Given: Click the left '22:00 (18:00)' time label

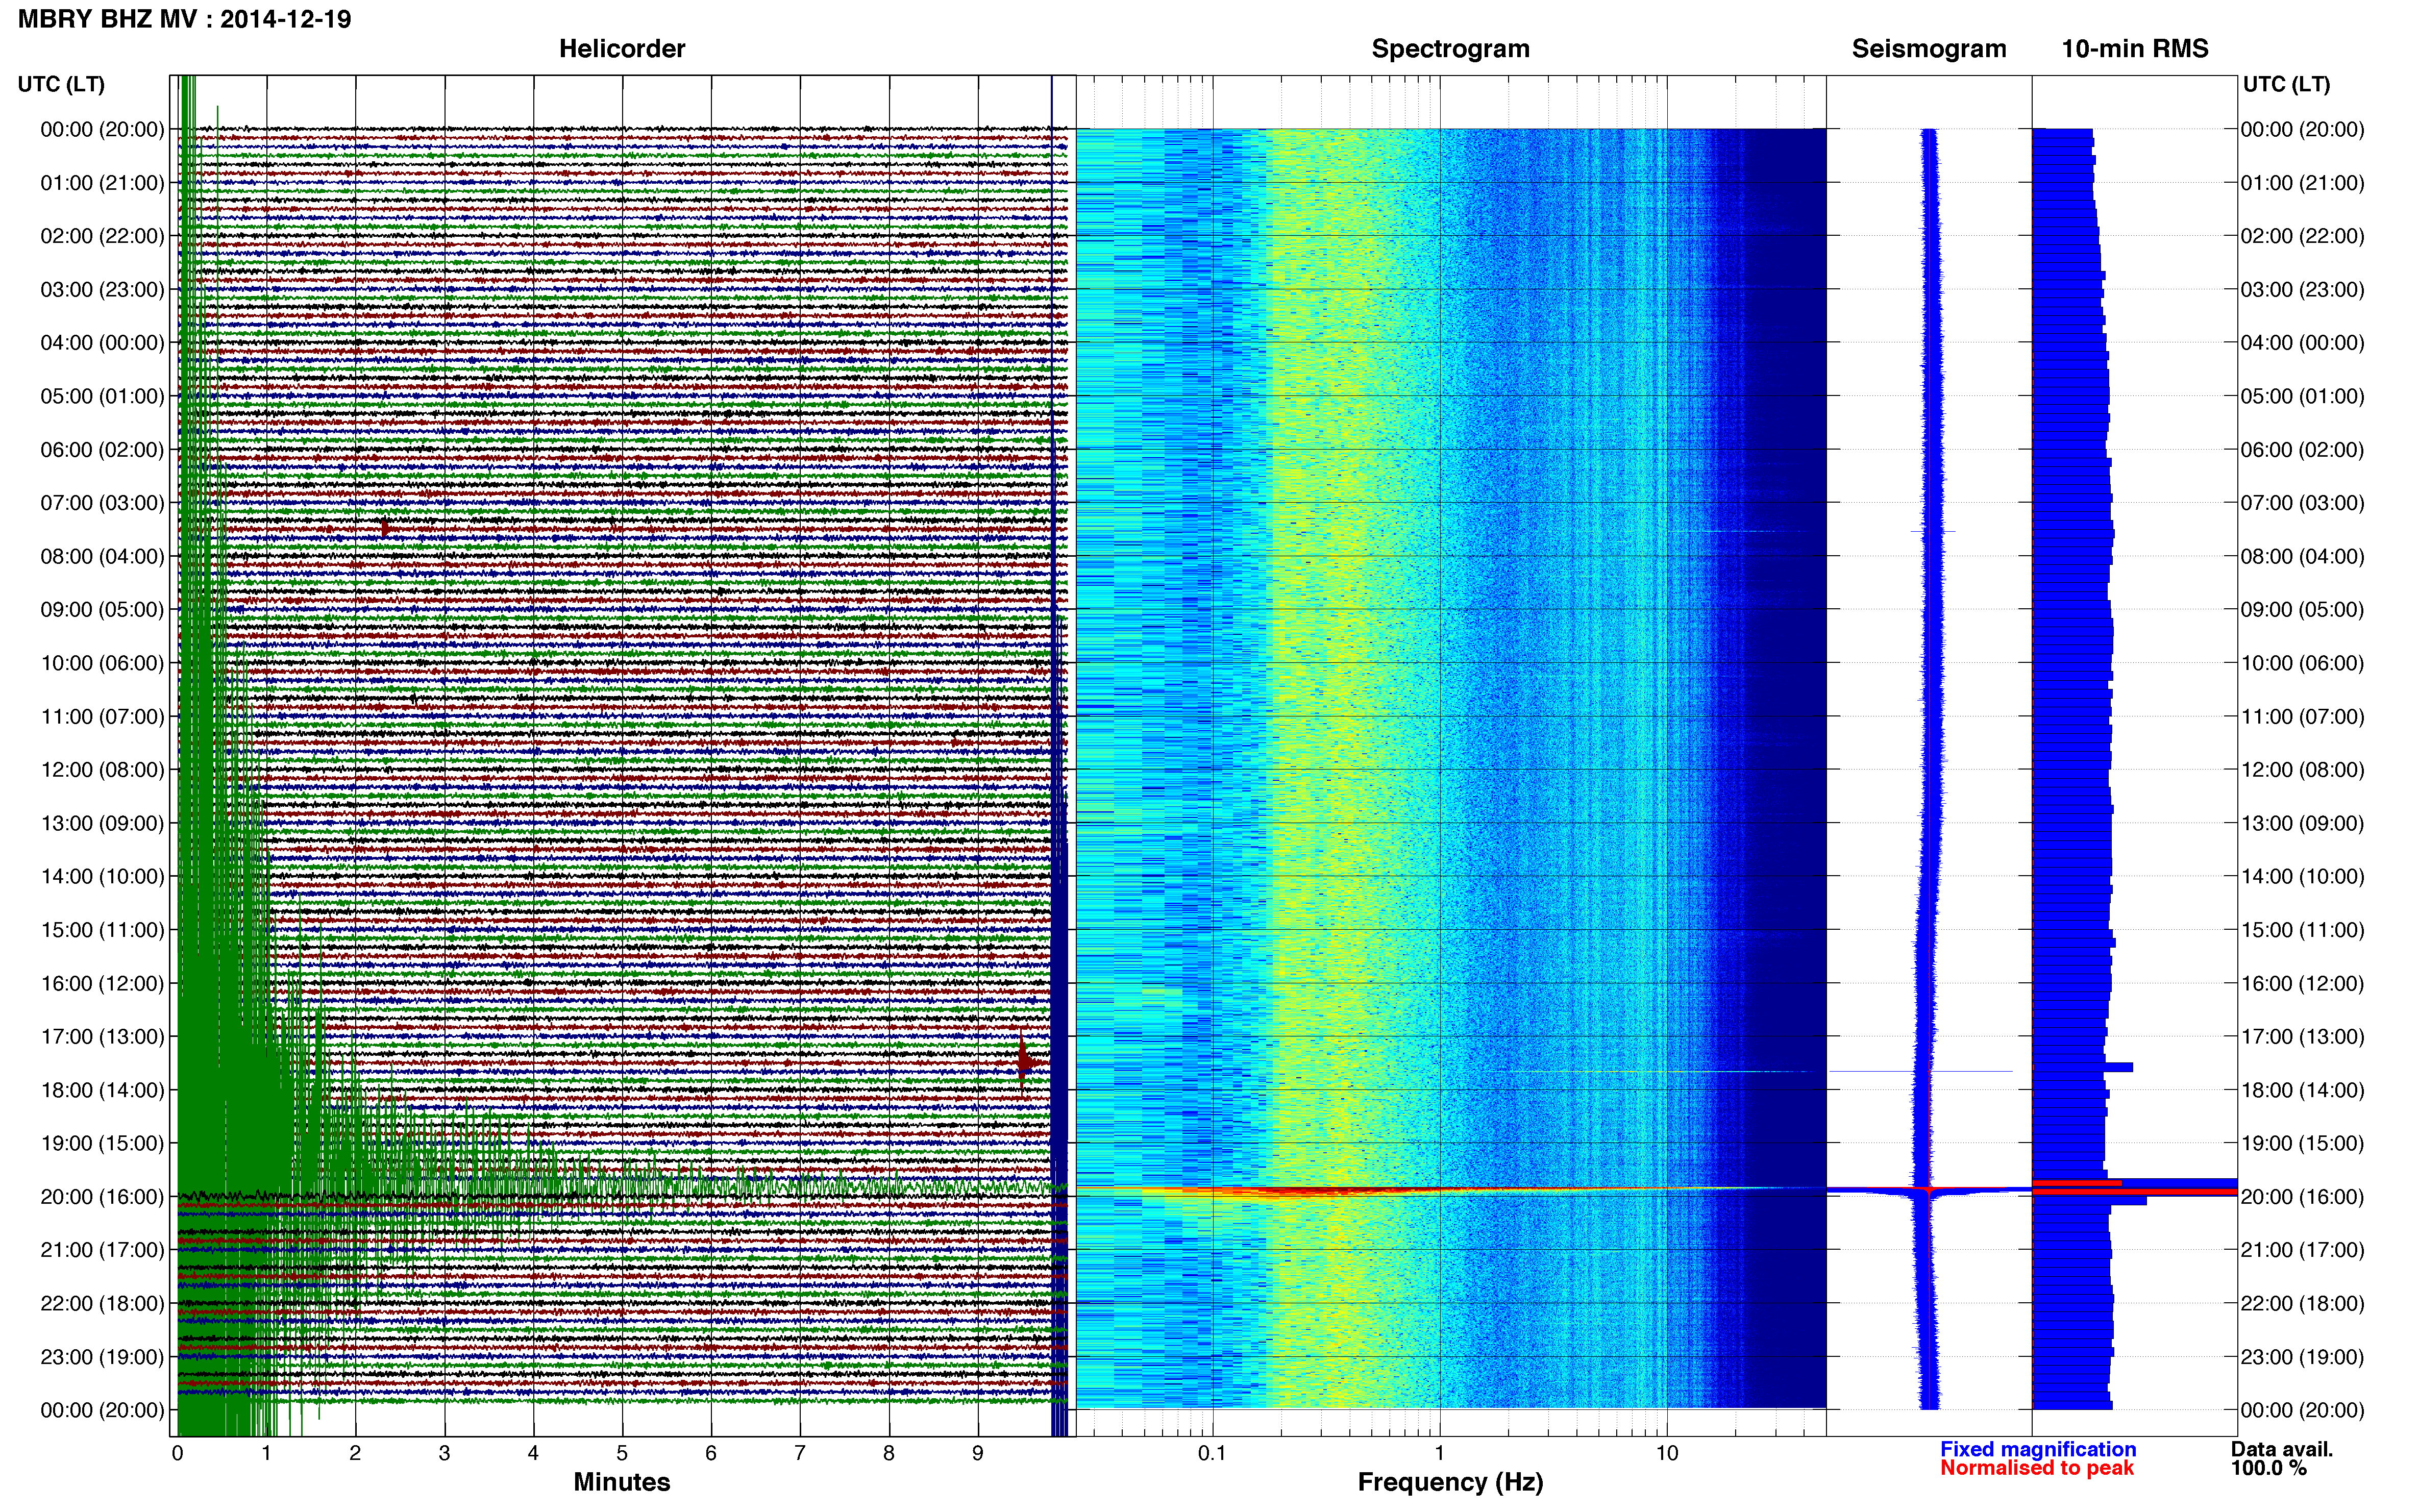Looking at the screenshot, I should pyautogui.click(x=102, y=1303).
